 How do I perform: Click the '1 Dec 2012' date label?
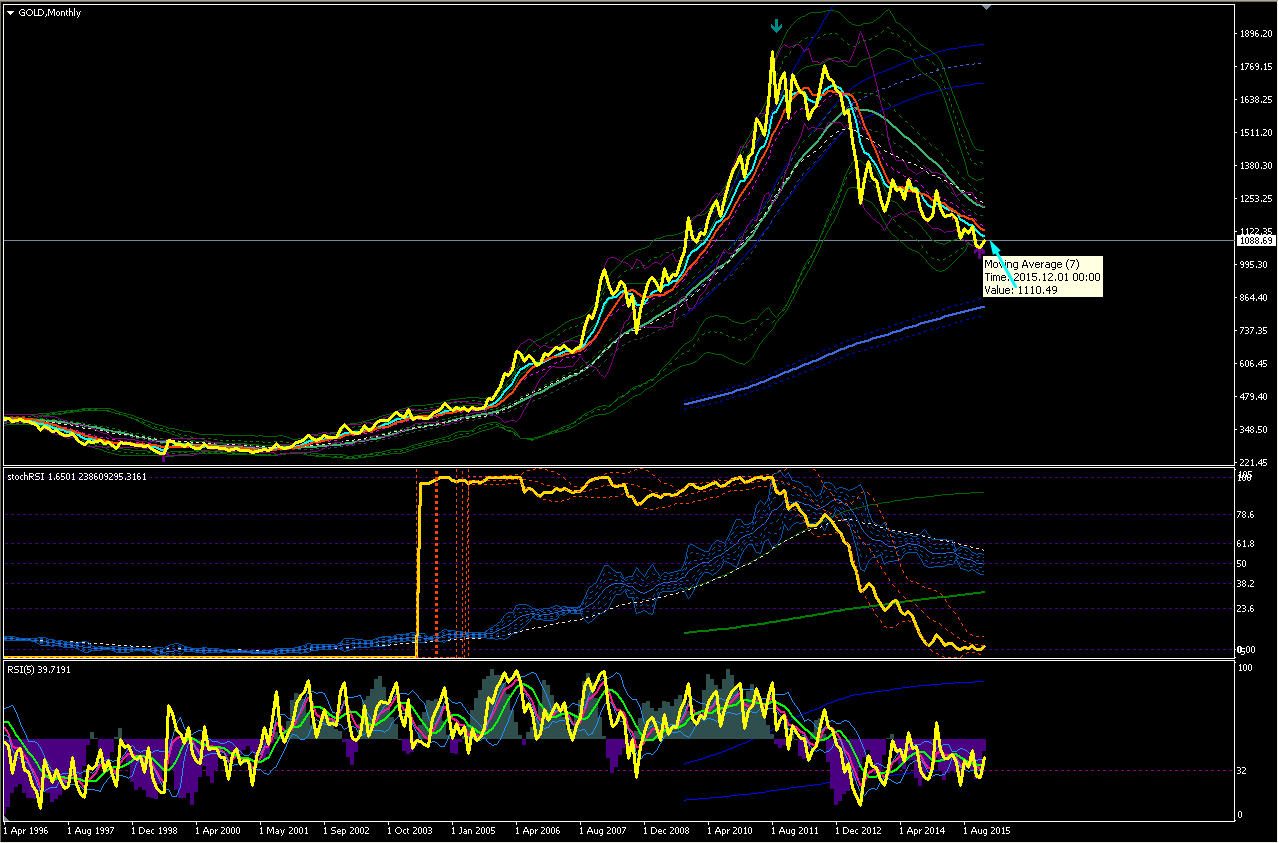pos(860,830)
